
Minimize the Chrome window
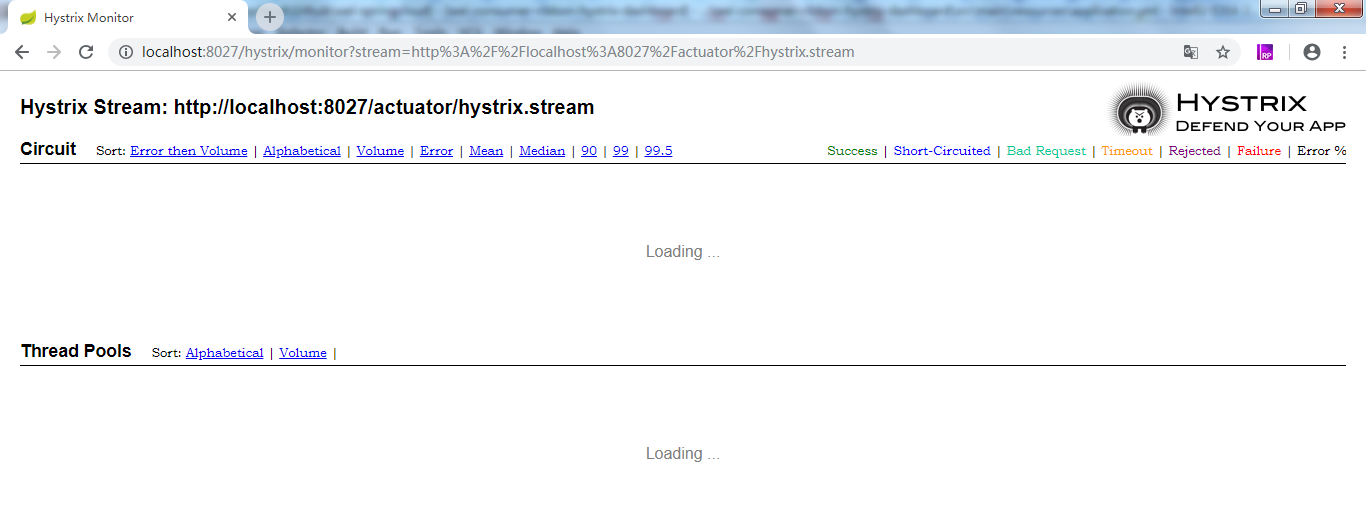pyautogui.click(x=1275, y=9)
